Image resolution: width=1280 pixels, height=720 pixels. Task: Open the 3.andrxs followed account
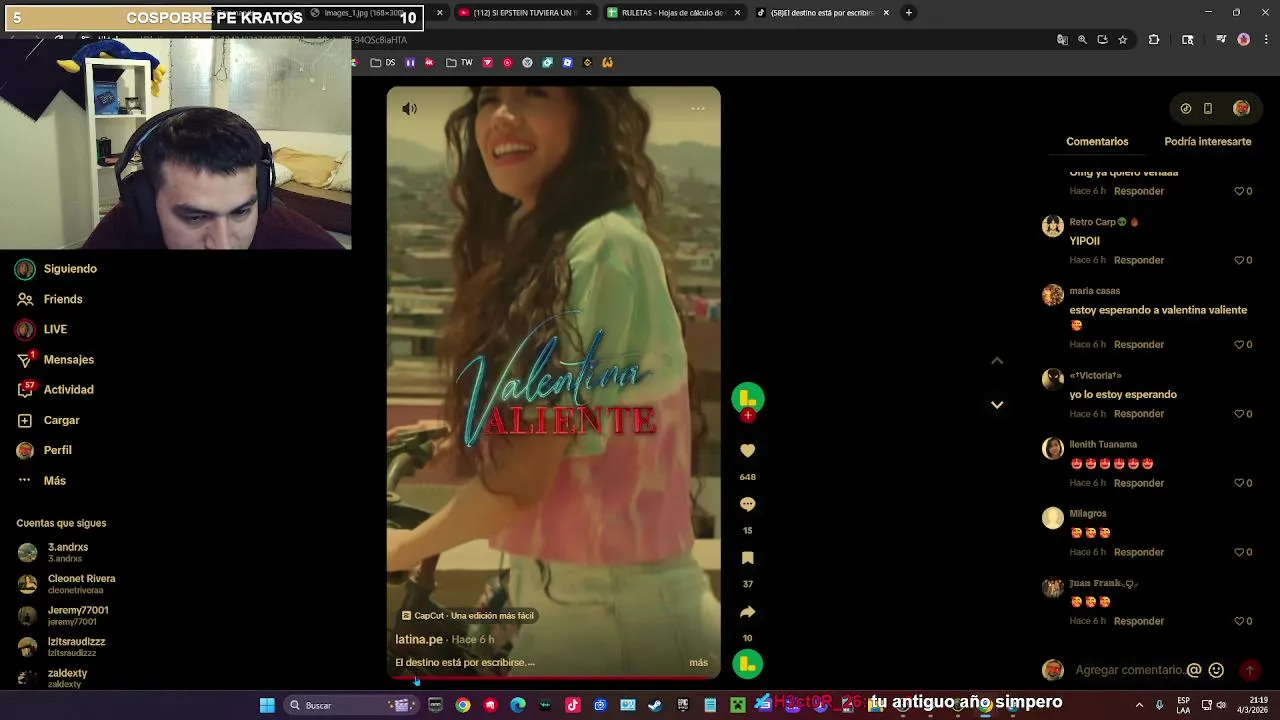pyautogui.click(x=55, y=552)
